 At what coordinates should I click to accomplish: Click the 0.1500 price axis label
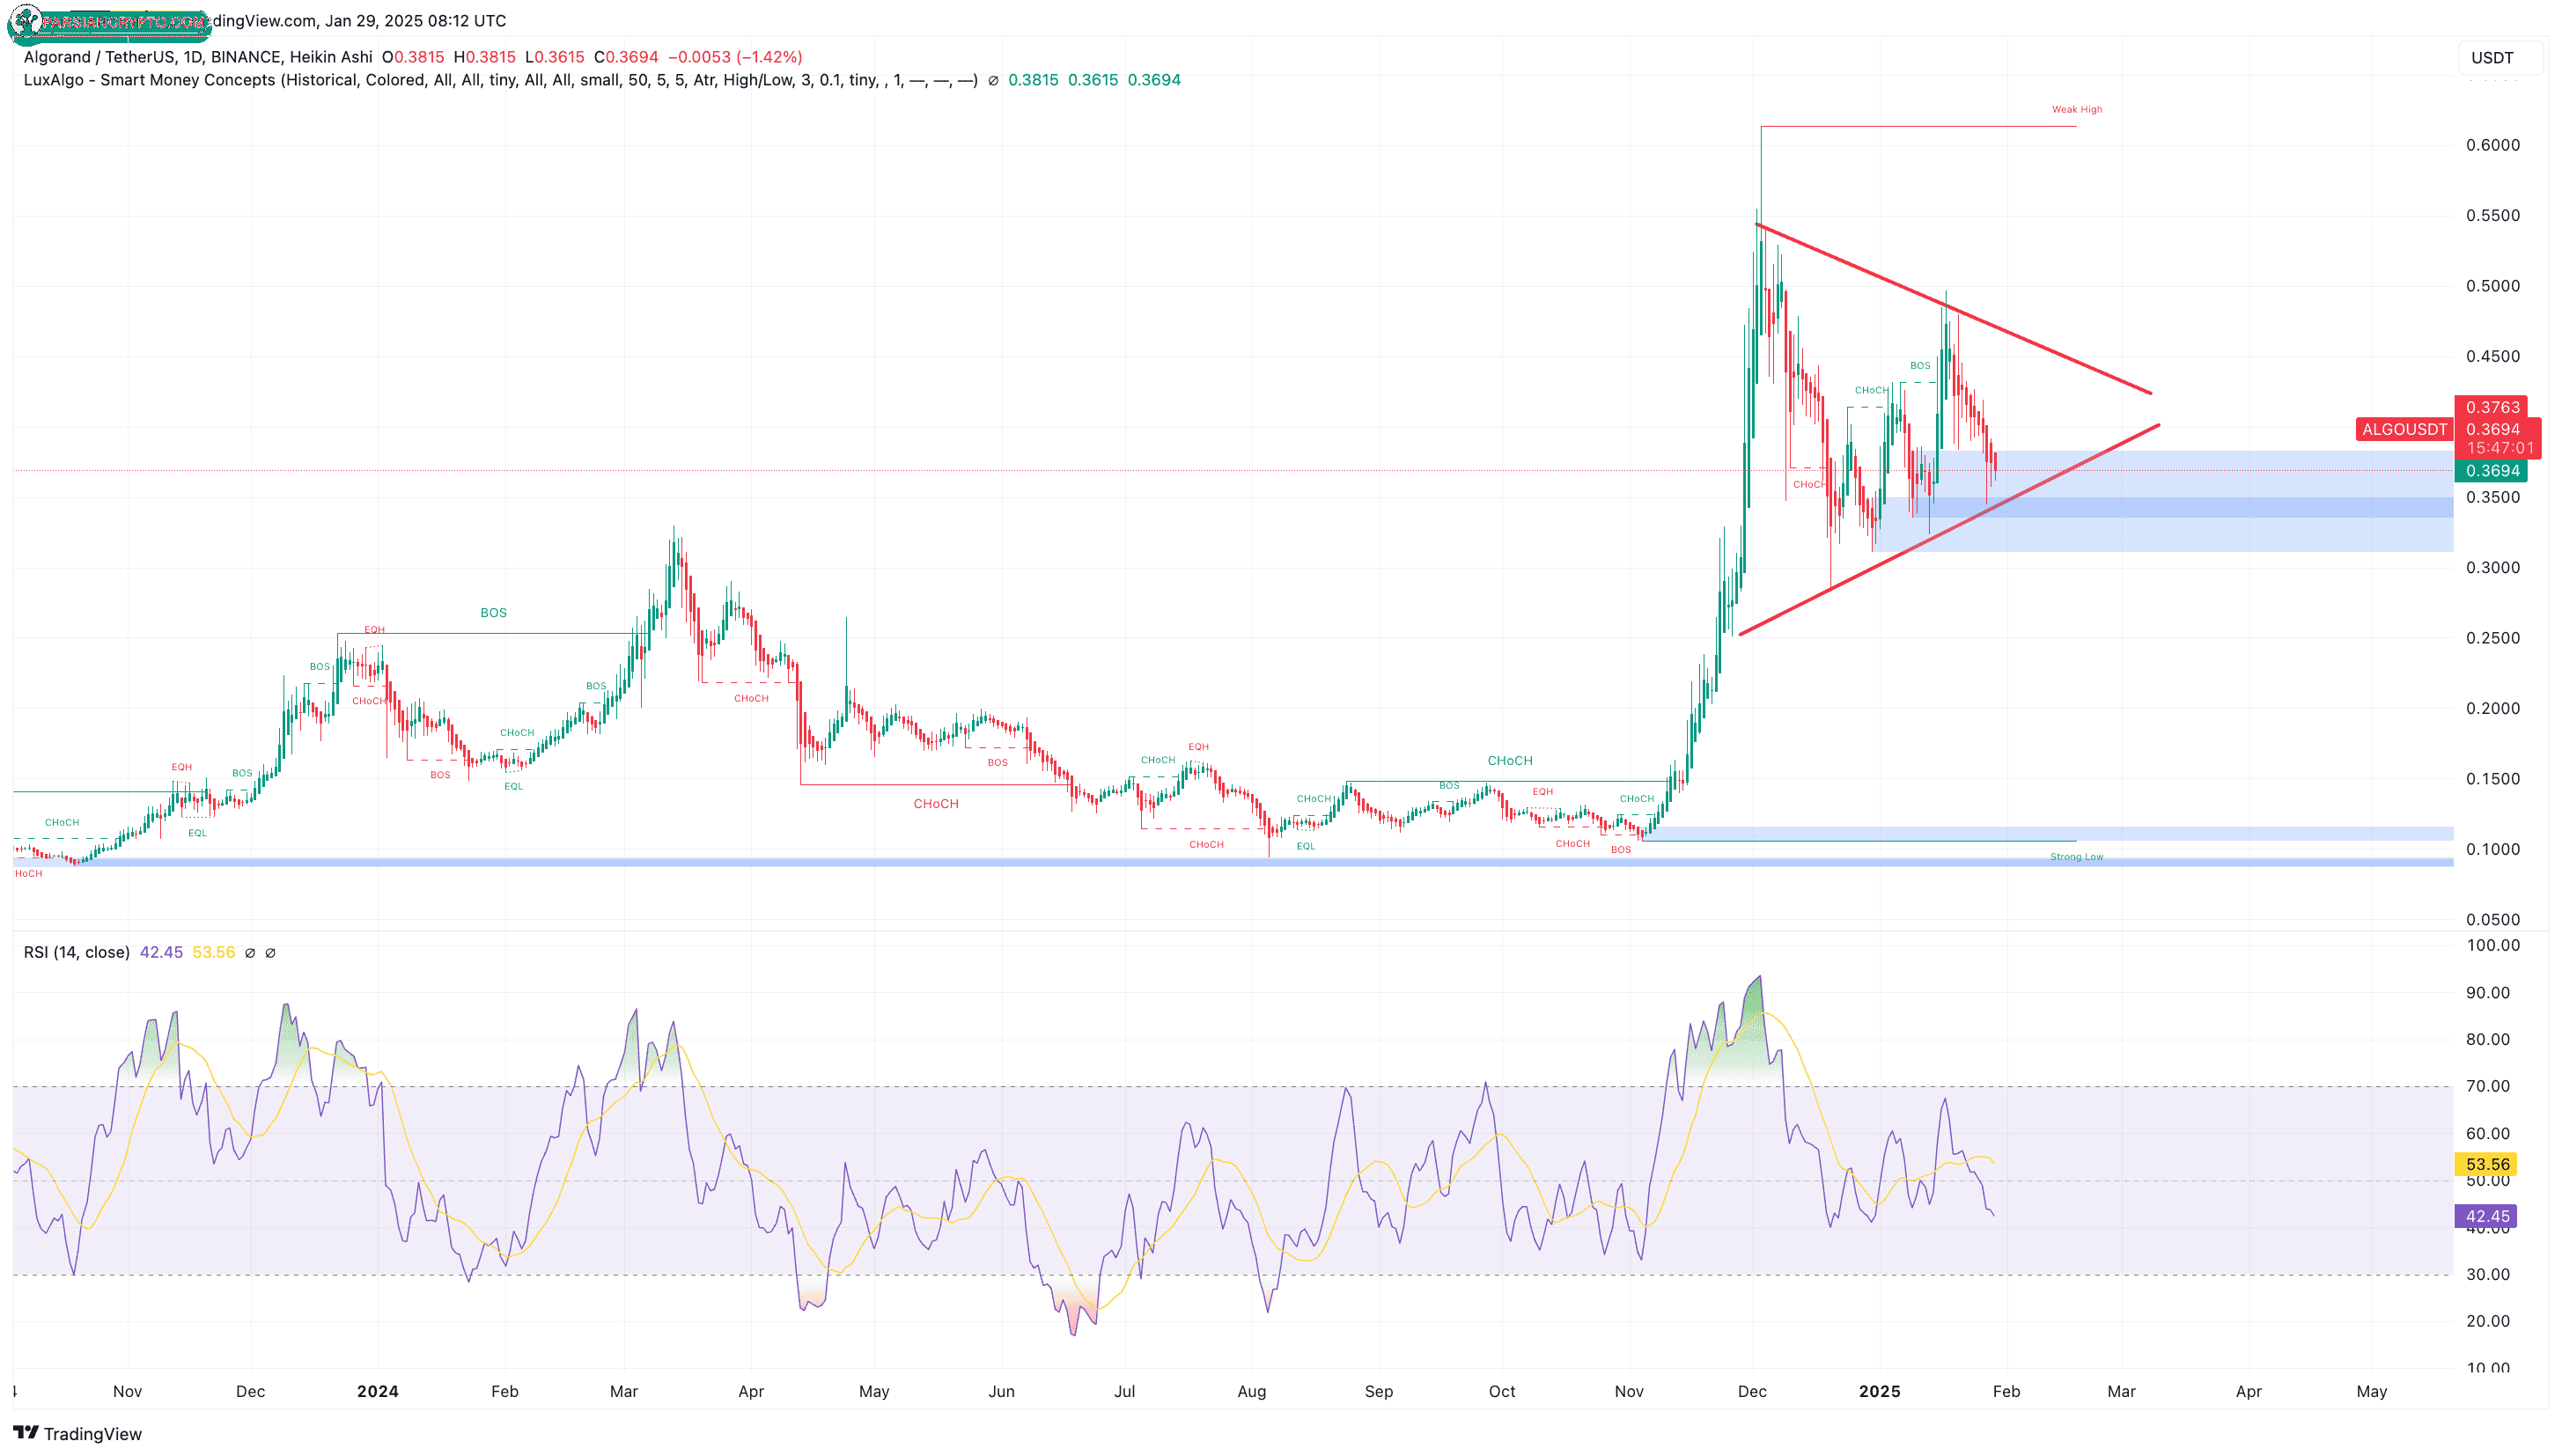[x=2492, y=779]
